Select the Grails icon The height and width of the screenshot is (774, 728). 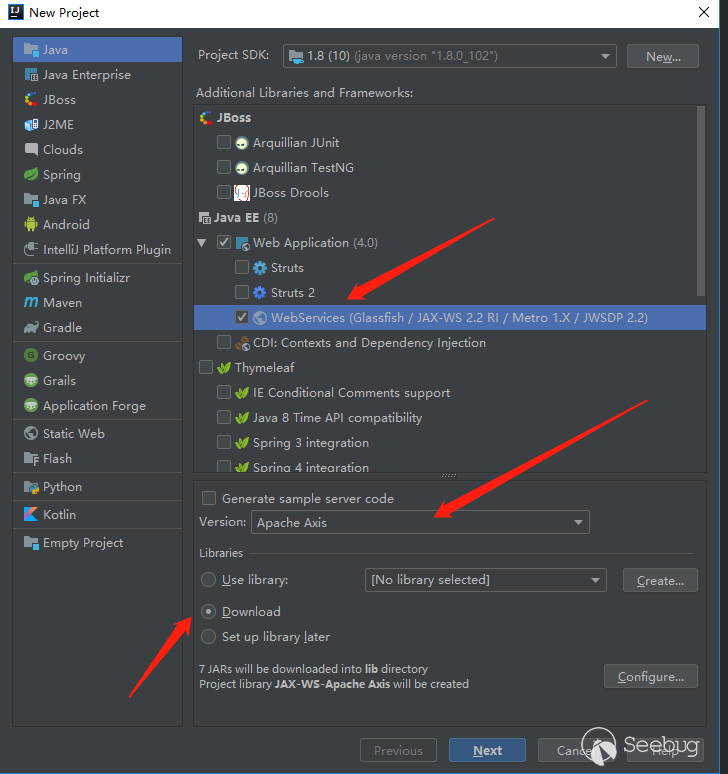click(x=31, y=380)
